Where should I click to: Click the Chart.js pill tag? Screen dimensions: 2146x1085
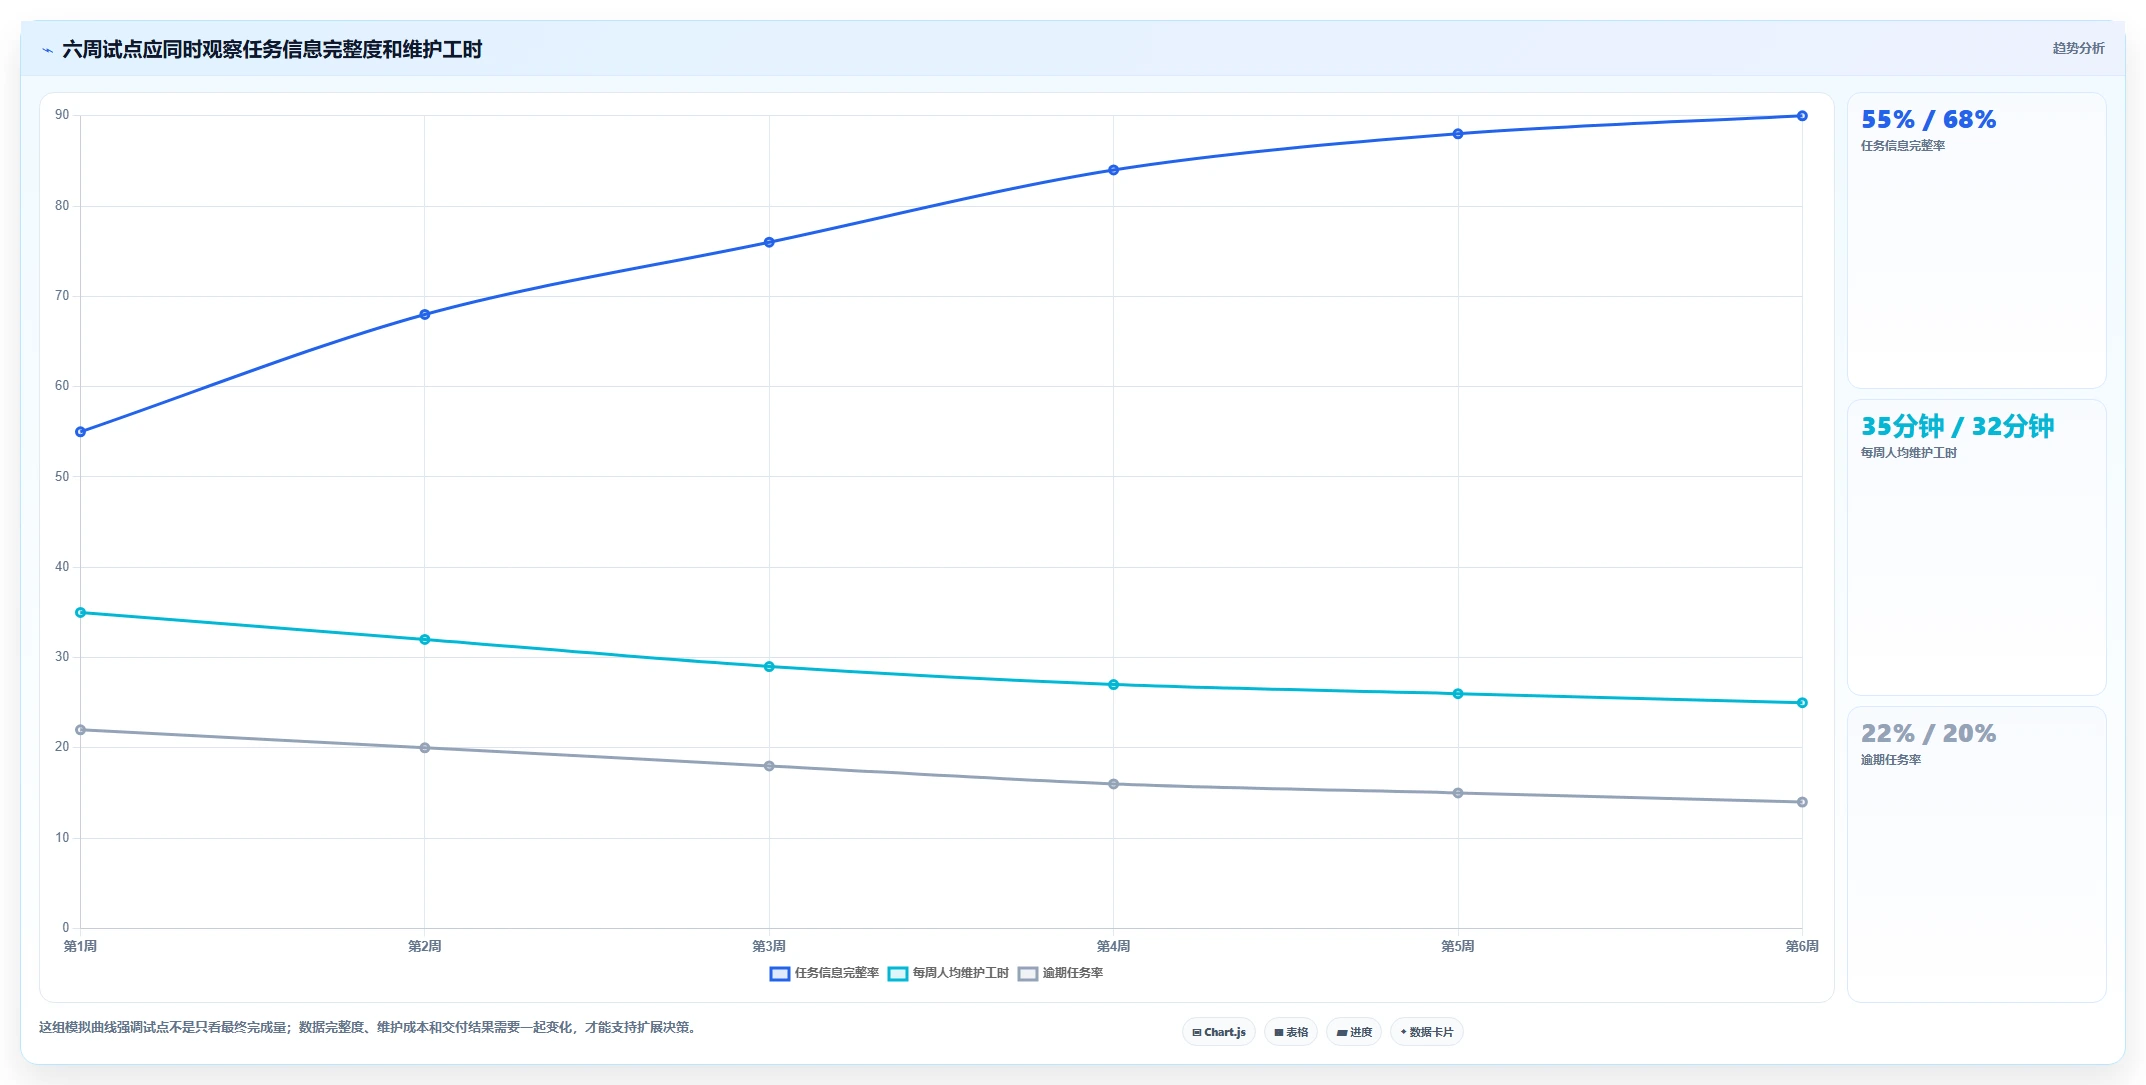(1219, 1032)
